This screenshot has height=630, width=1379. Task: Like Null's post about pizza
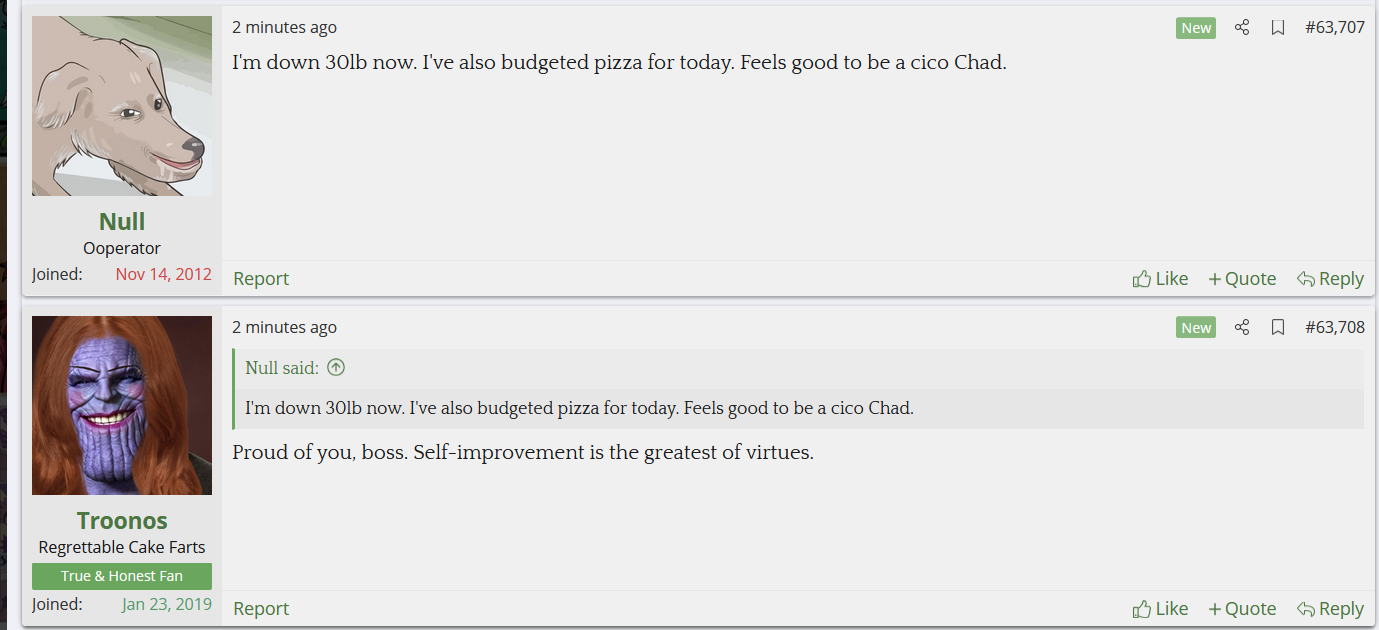(x=1160, y=279)
